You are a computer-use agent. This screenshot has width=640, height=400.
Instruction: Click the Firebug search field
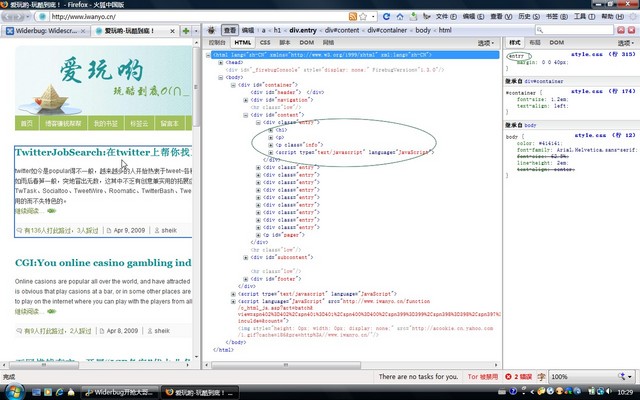click(575, 30)
